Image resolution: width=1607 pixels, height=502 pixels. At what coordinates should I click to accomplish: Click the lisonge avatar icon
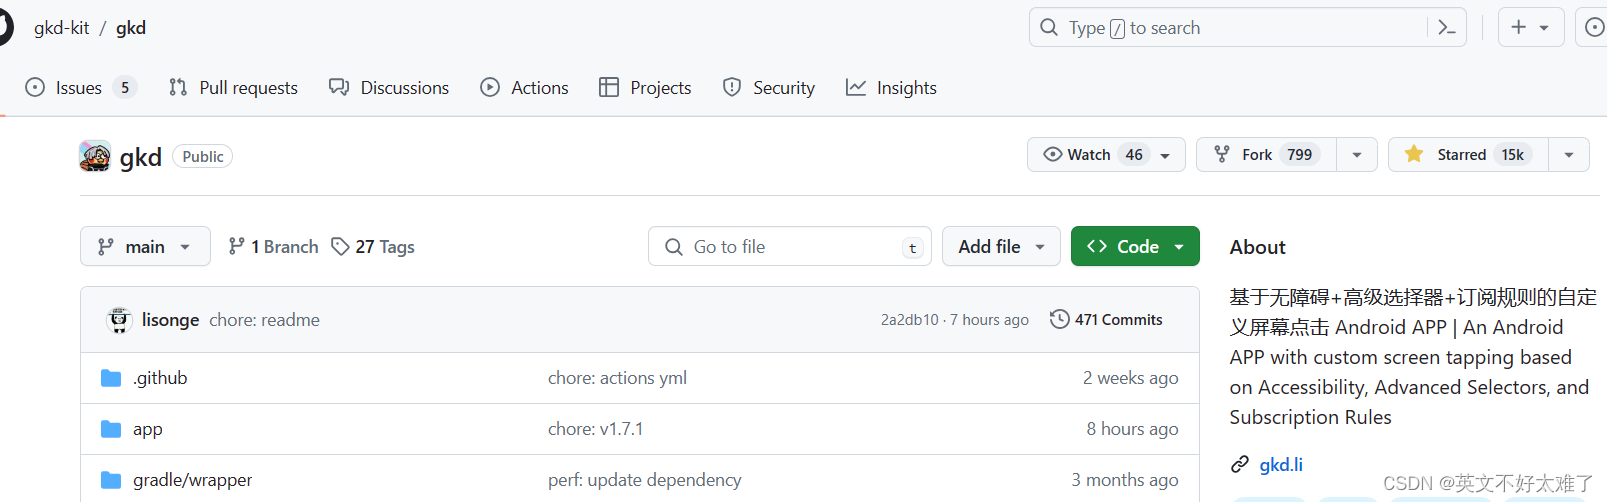click(119, 320)
